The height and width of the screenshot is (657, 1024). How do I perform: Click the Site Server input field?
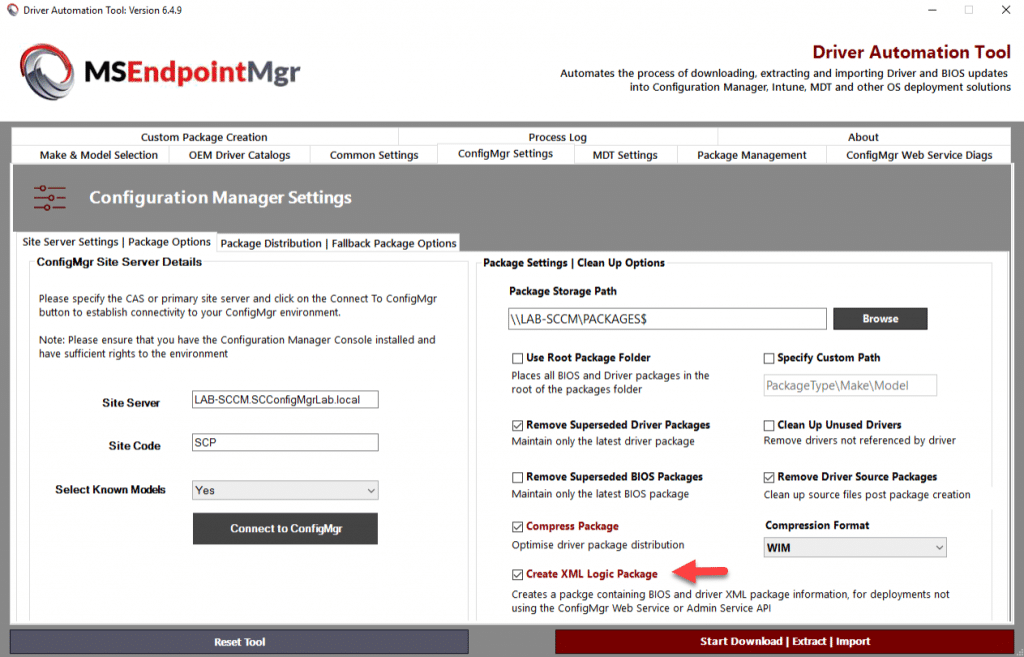click(x=285, y=400)
